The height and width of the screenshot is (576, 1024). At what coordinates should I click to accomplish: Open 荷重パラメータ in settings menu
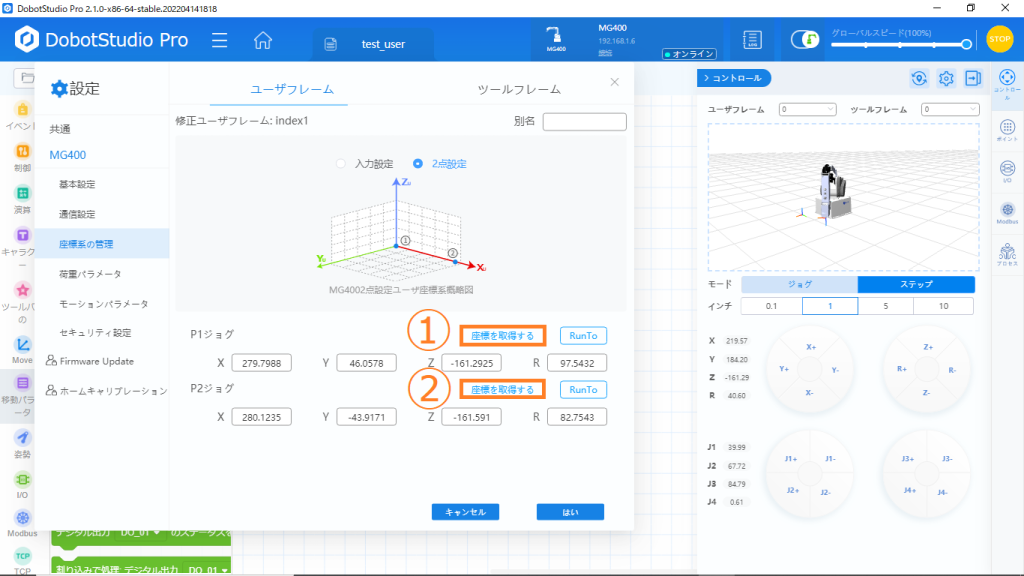pos(90,274)
